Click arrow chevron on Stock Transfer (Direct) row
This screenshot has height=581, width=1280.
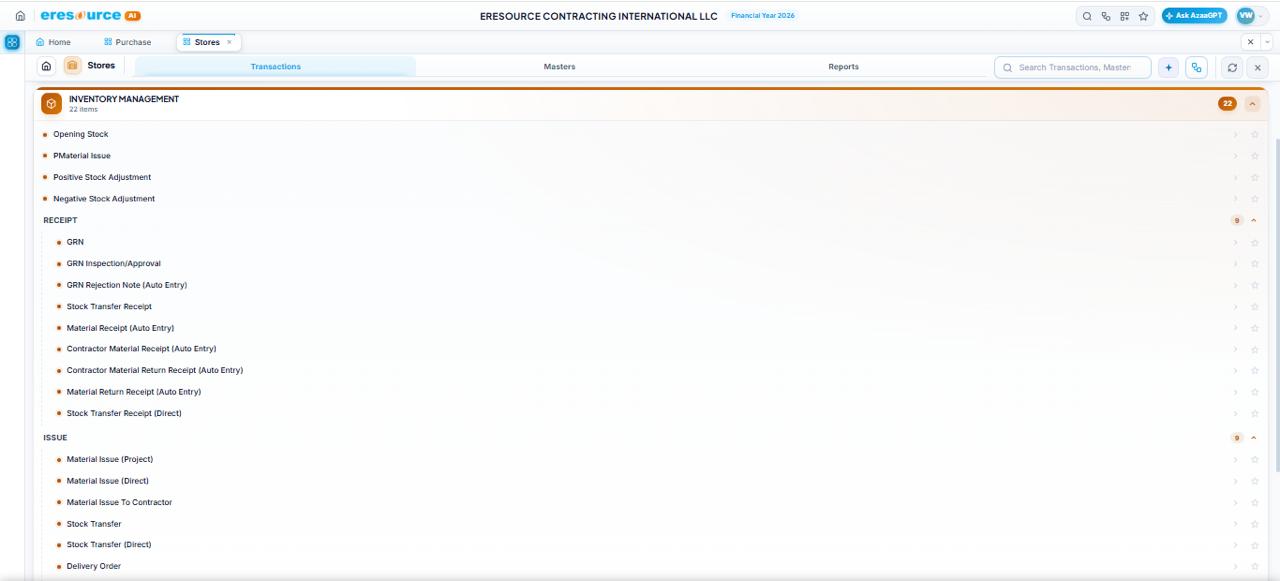point(1236,545)
